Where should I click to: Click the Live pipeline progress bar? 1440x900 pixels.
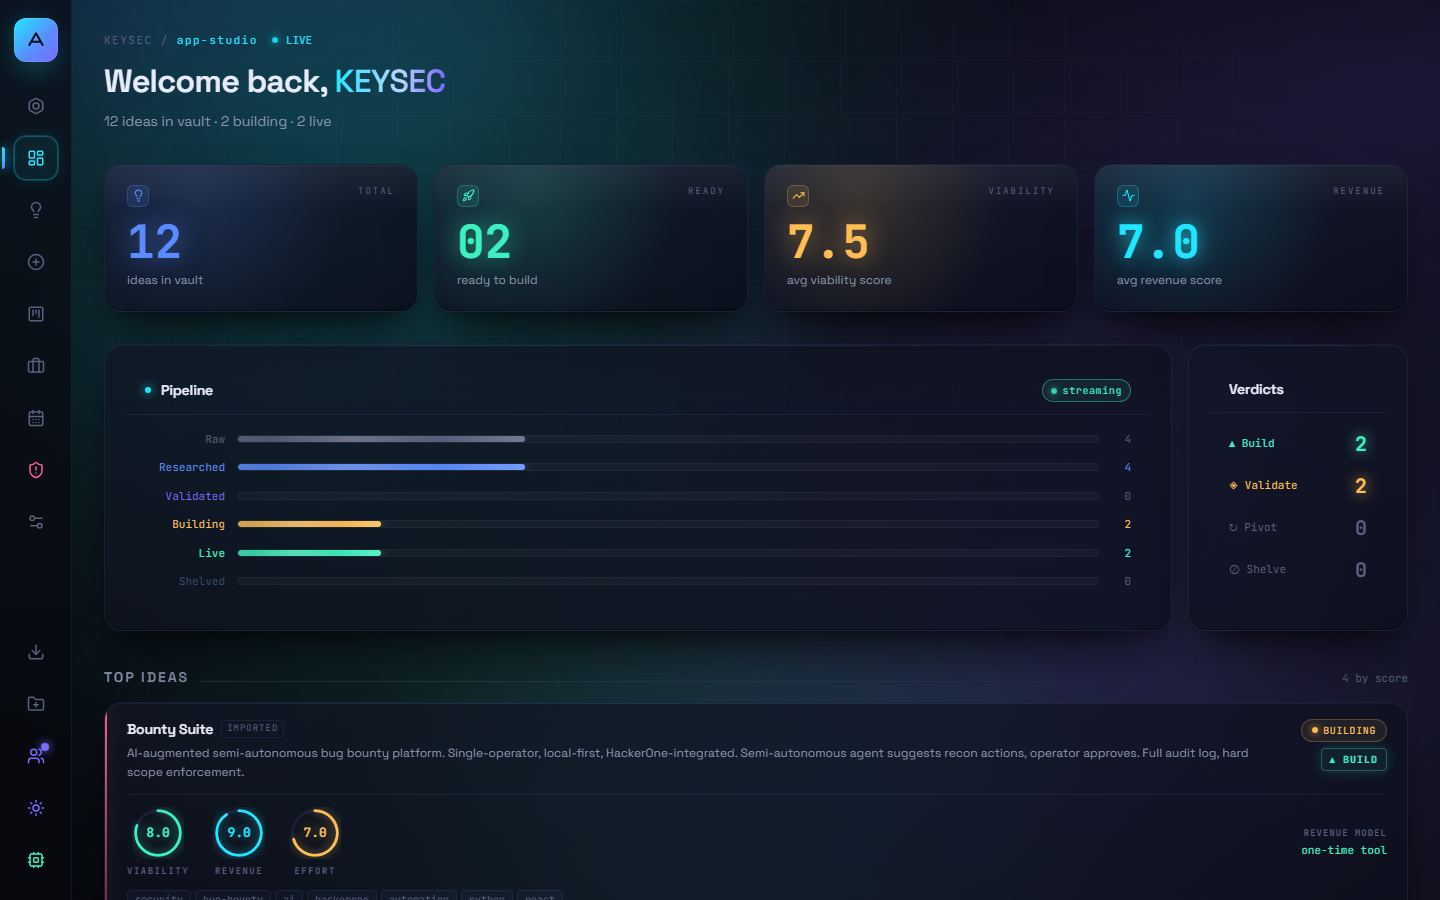(668, 553)
